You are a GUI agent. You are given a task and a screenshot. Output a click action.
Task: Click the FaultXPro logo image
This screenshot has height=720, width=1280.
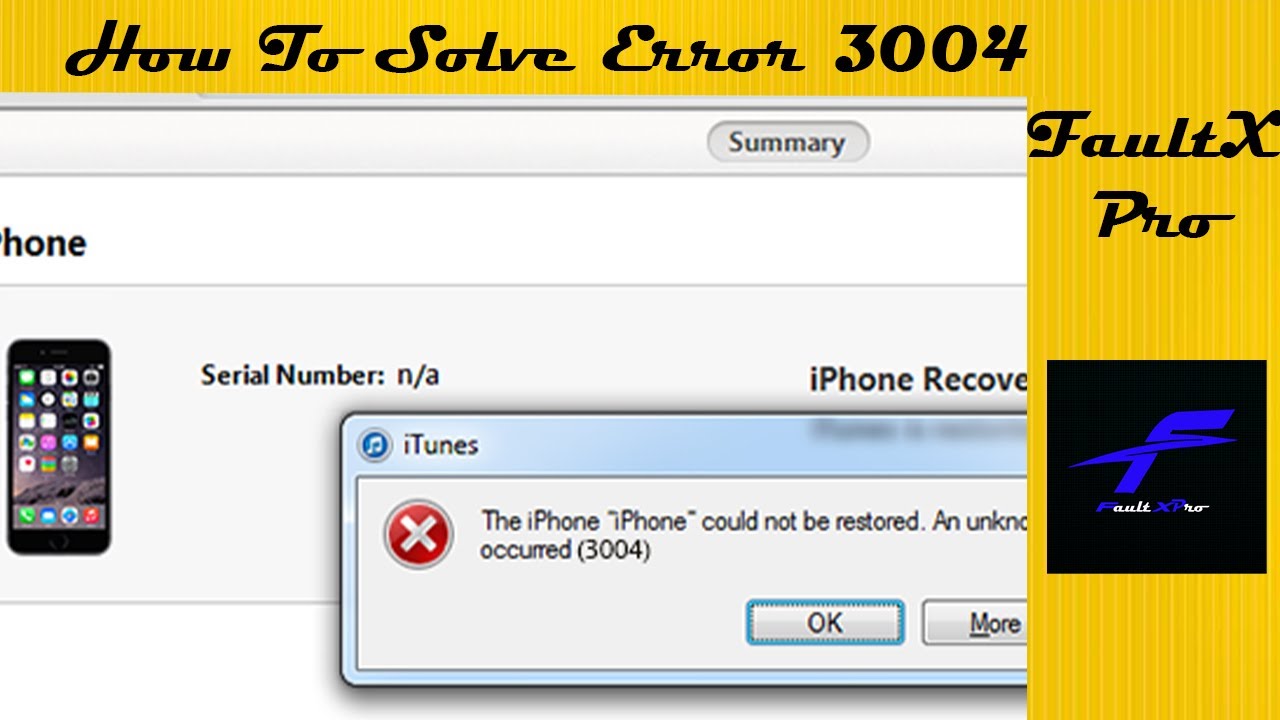click(1156, 467)
